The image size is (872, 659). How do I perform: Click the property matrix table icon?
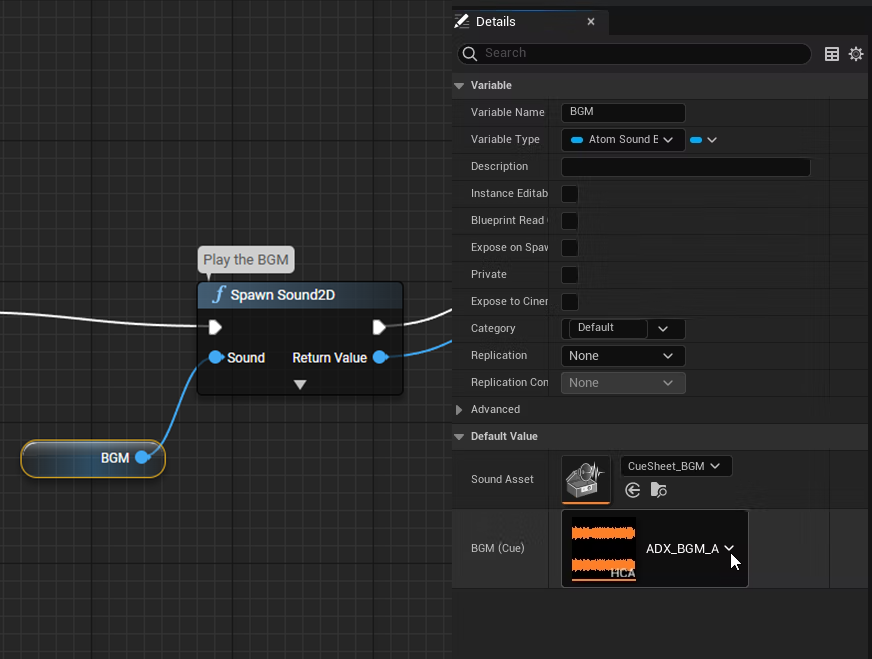pyautogui.click(x=831, y=54)
